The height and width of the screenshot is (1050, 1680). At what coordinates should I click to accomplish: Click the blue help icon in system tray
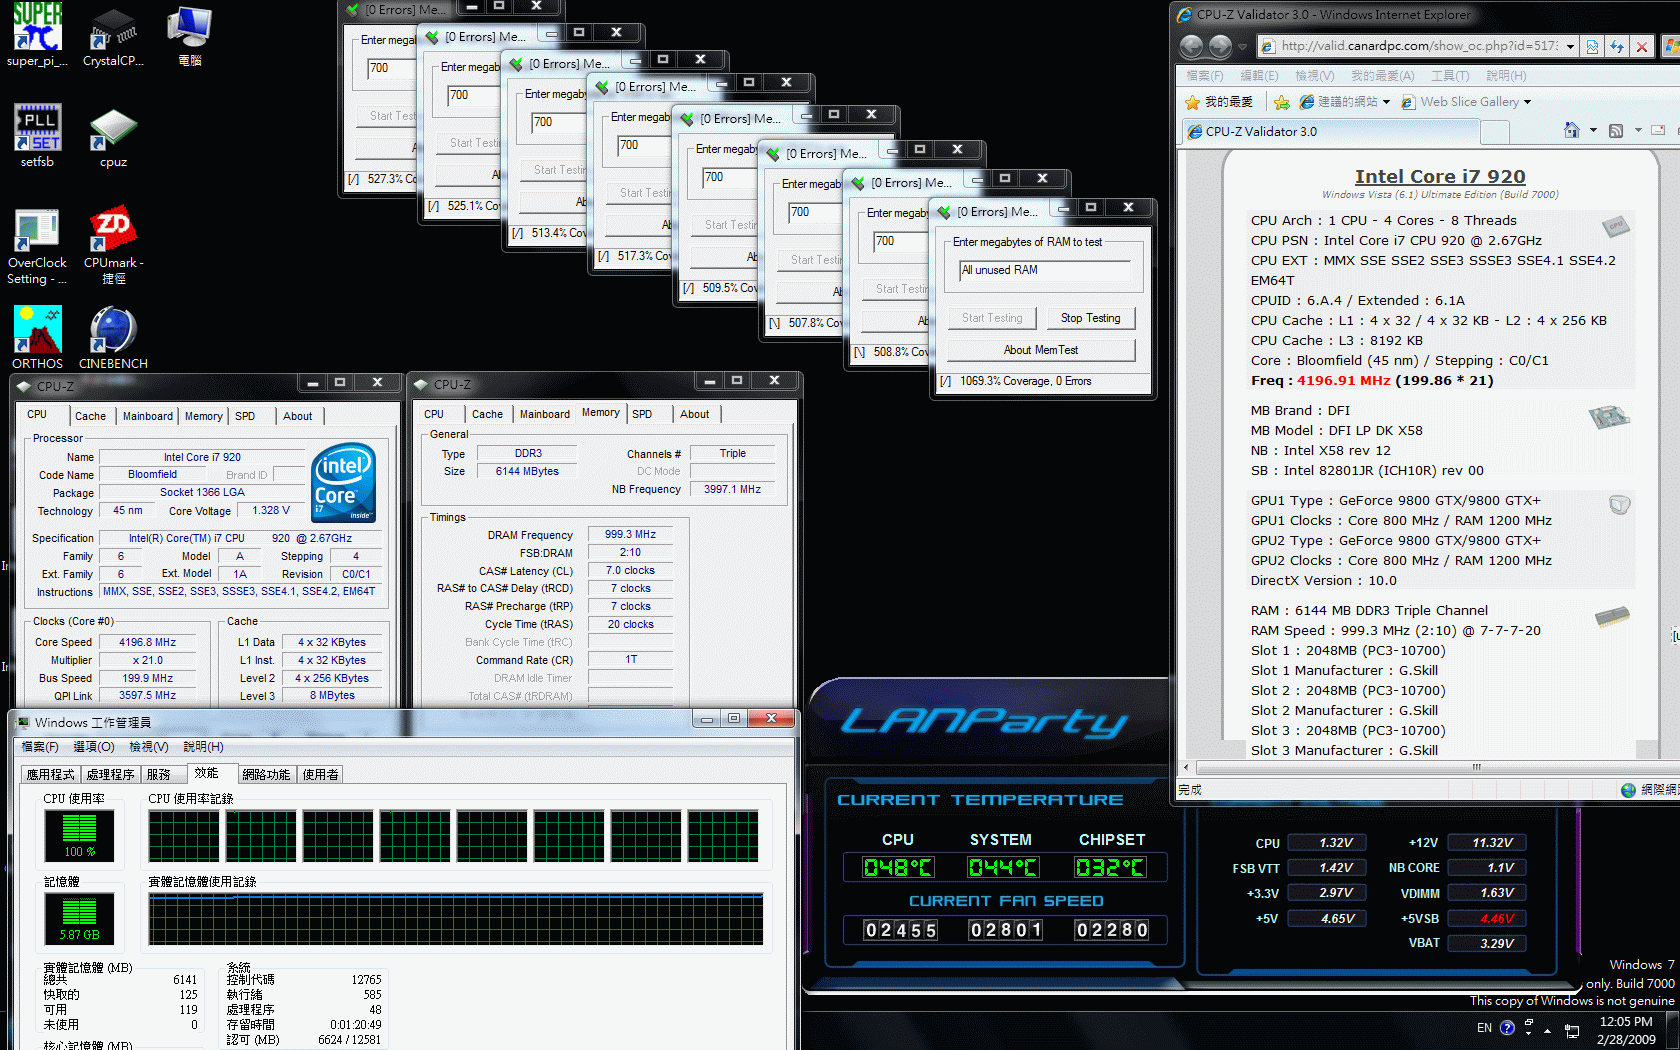click(x=1507, y=1027)
